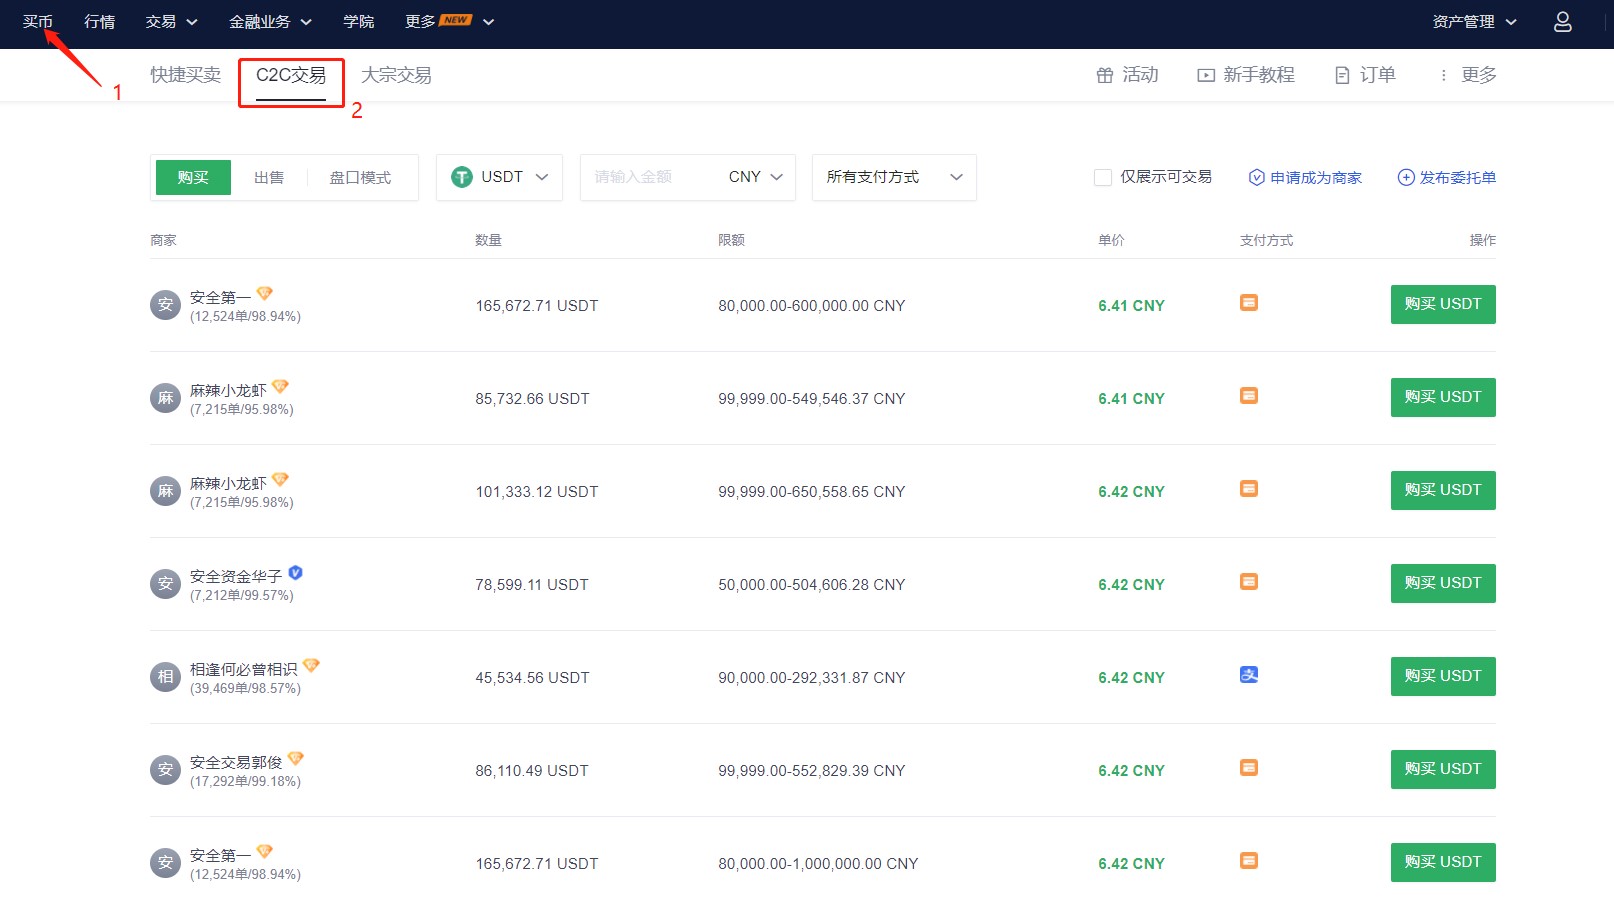Click the USDT Tether coin icon
The width and height of the screenshot is (1614, 903).
pos(462,177)
